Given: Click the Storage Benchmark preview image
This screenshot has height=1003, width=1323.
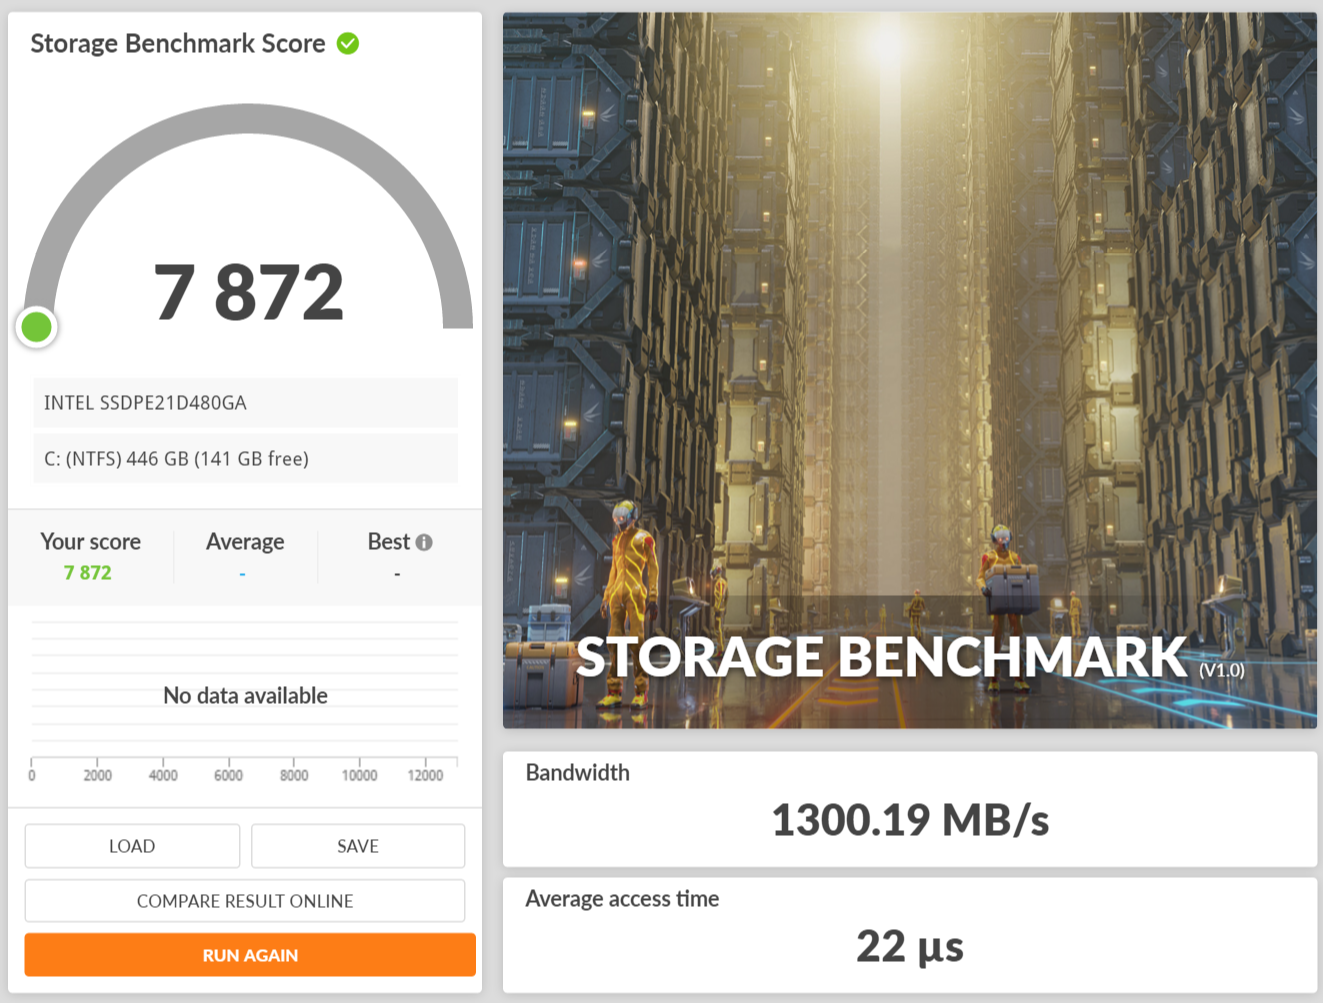Looking at the screenshot, I should coord(910,370).
